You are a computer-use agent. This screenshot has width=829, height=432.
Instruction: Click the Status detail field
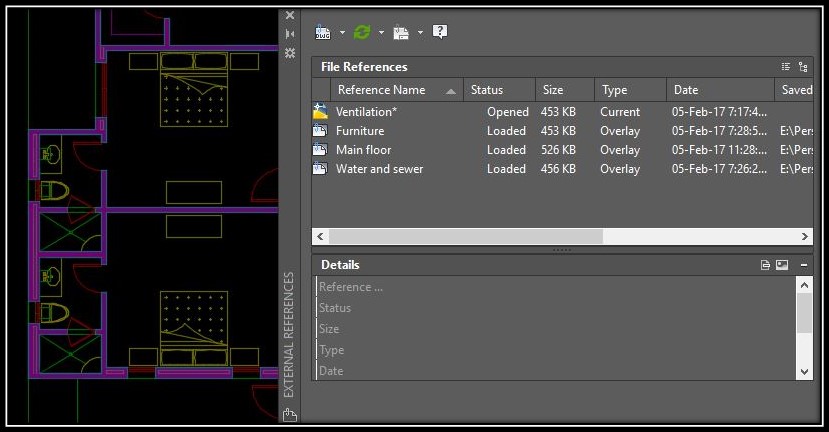556,308
